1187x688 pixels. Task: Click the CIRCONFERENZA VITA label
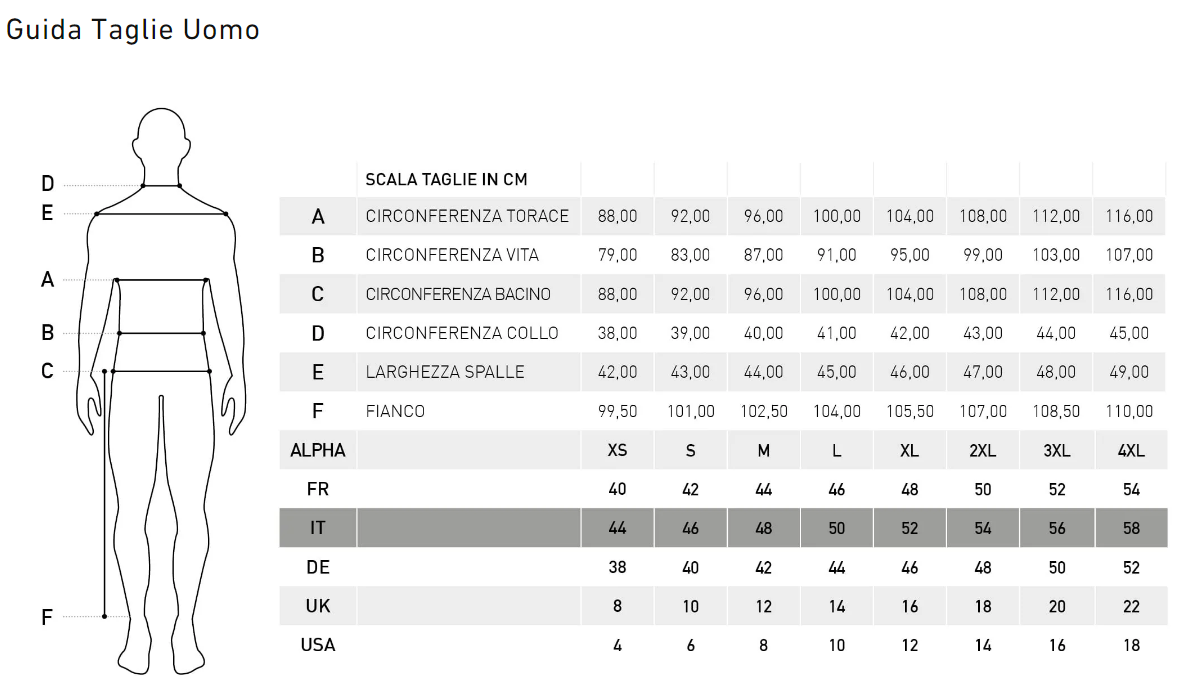(452, 255)
